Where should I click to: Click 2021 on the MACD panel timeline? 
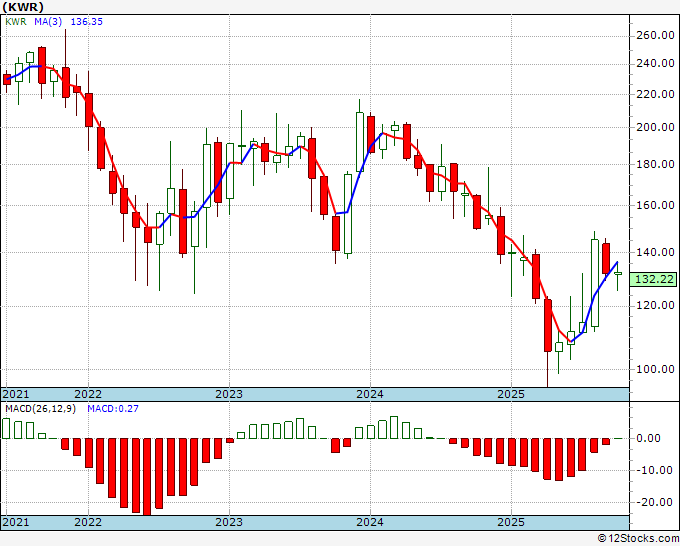(16, 522)
